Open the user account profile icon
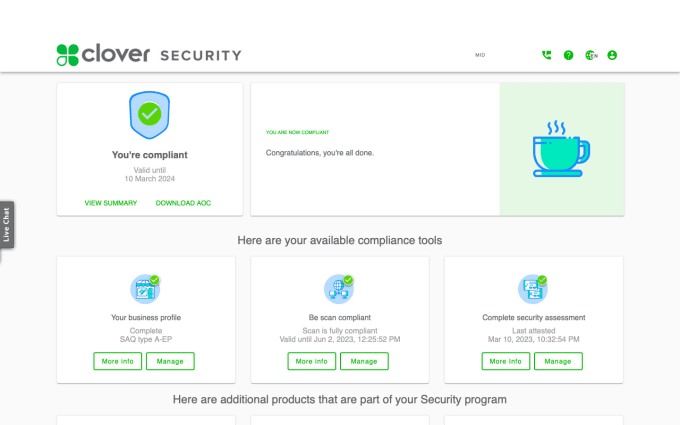Image resolution: width=680 pixels, height=425 pixels. point(612,55)
